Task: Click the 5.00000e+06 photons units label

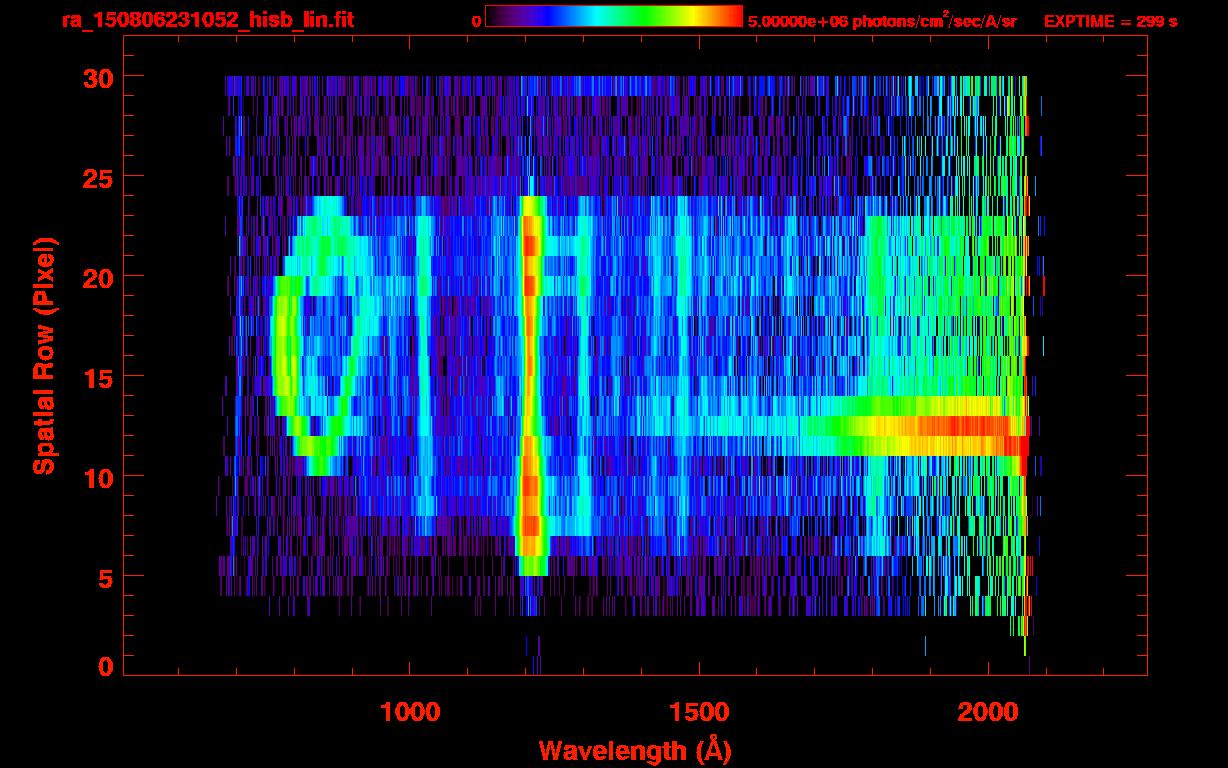Action: (882, 21)
